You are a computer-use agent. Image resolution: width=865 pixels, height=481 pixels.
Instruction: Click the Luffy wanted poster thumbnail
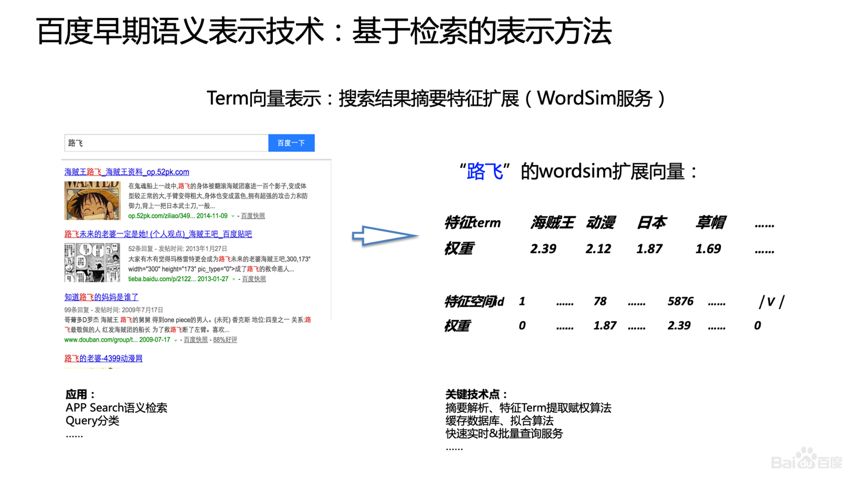(x=92, y=200)
